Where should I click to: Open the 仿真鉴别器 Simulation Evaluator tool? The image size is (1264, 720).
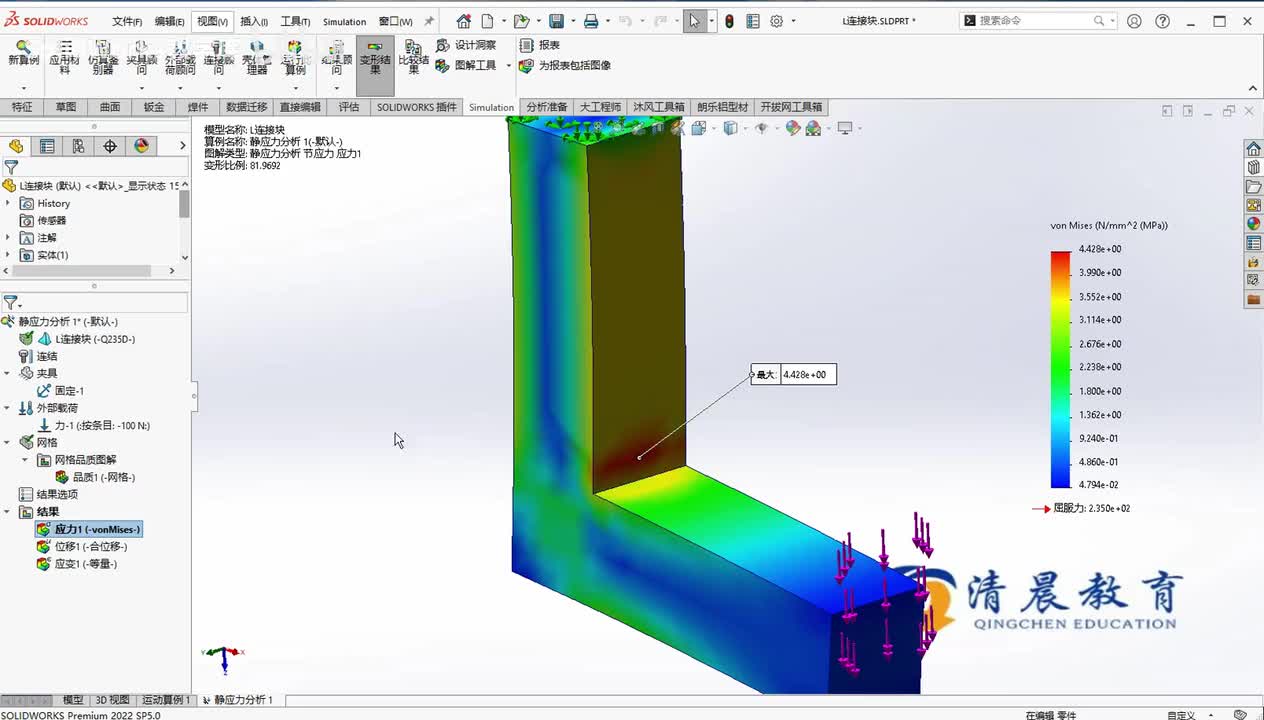tap(103, 58)
